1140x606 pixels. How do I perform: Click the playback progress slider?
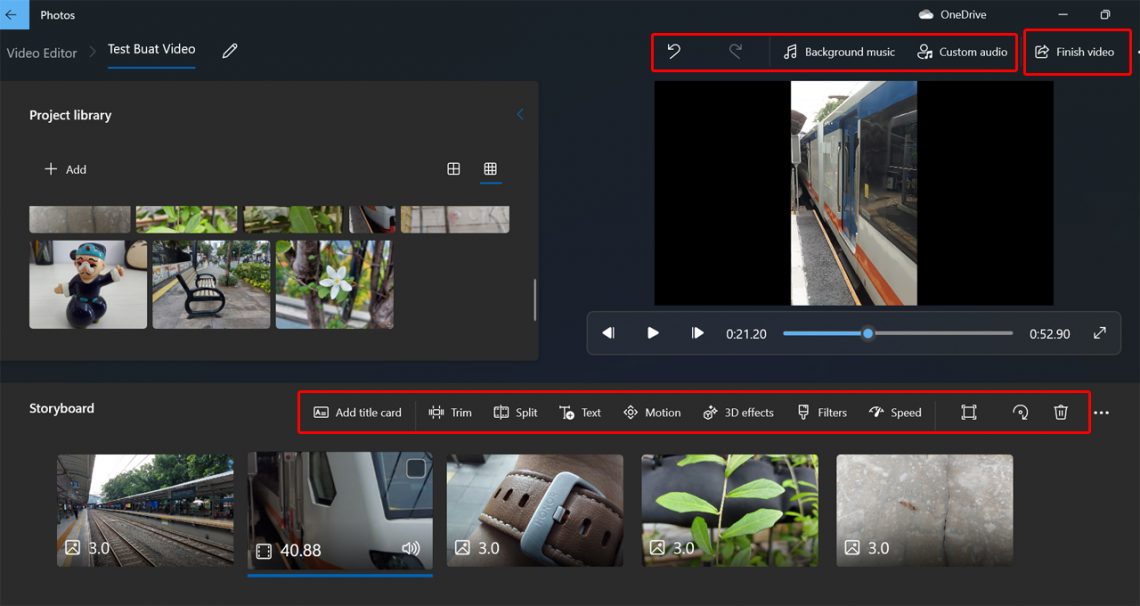click(x=868, y=332)
